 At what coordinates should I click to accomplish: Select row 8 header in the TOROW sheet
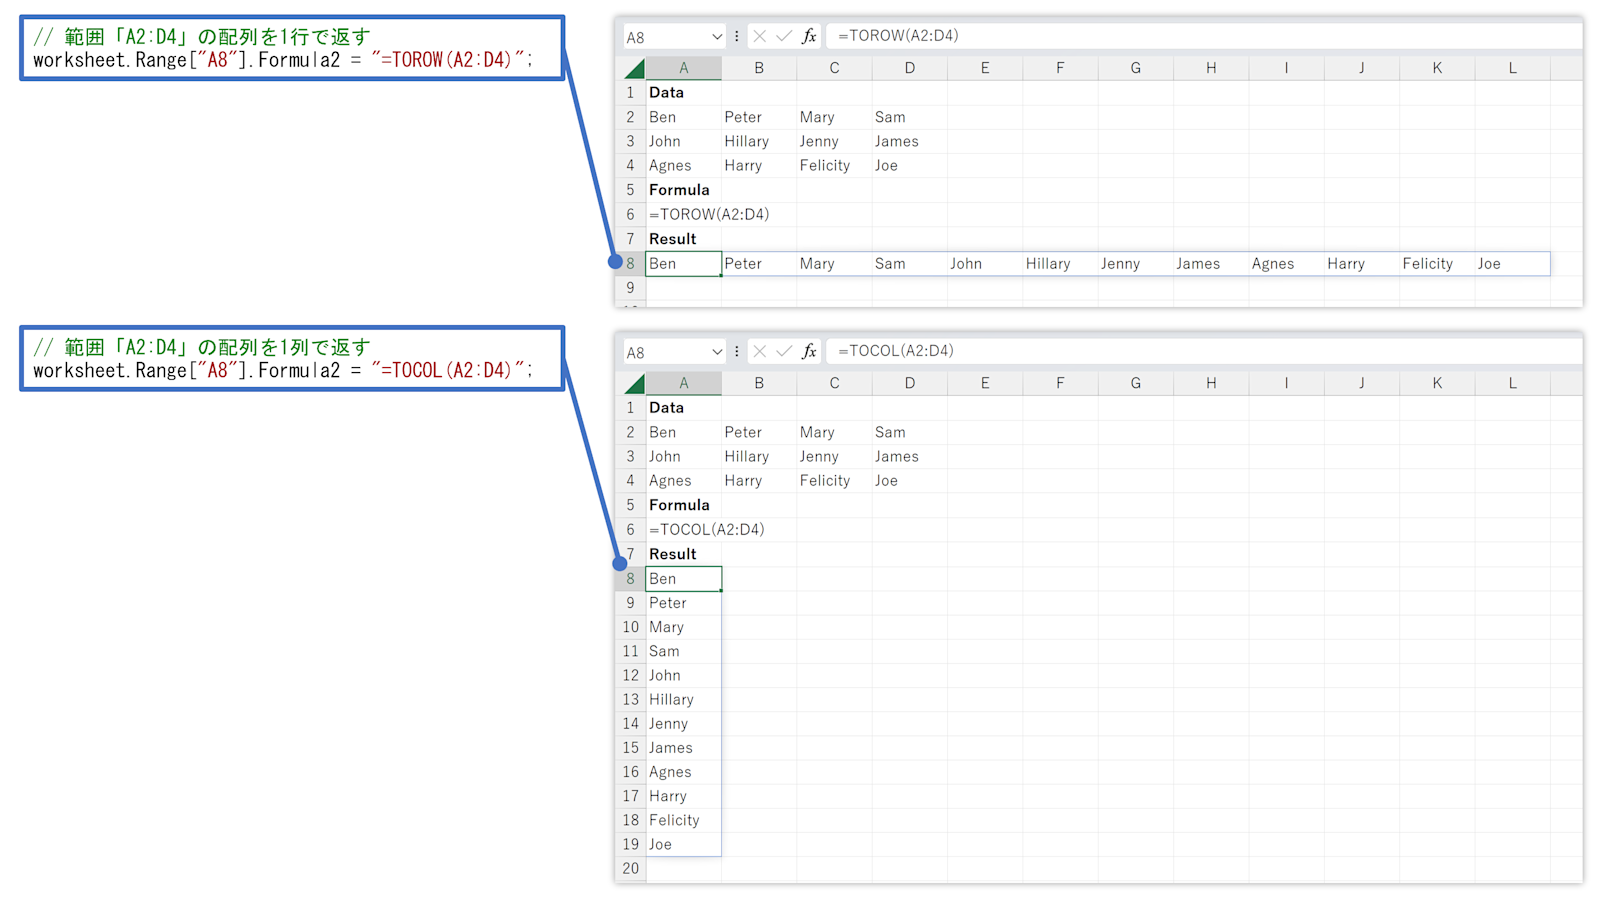point(630,264)
